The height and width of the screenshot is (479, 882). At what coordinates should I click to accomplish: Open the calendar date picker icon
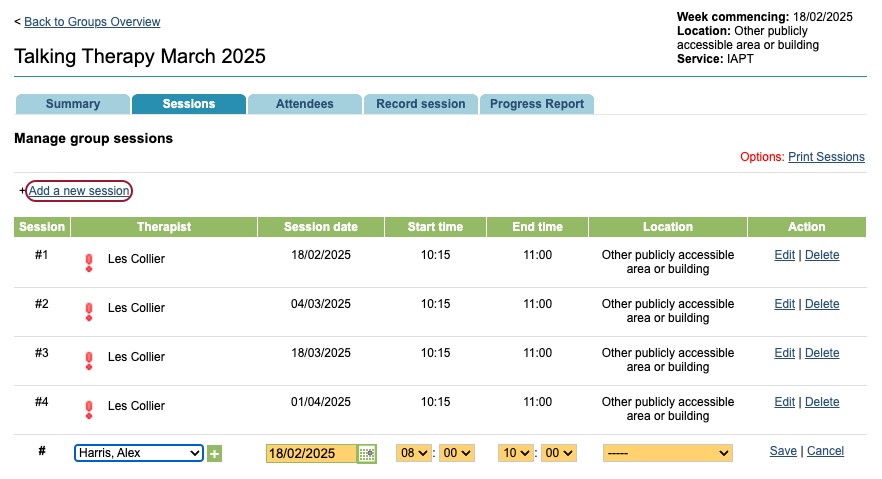click(367, 454)
